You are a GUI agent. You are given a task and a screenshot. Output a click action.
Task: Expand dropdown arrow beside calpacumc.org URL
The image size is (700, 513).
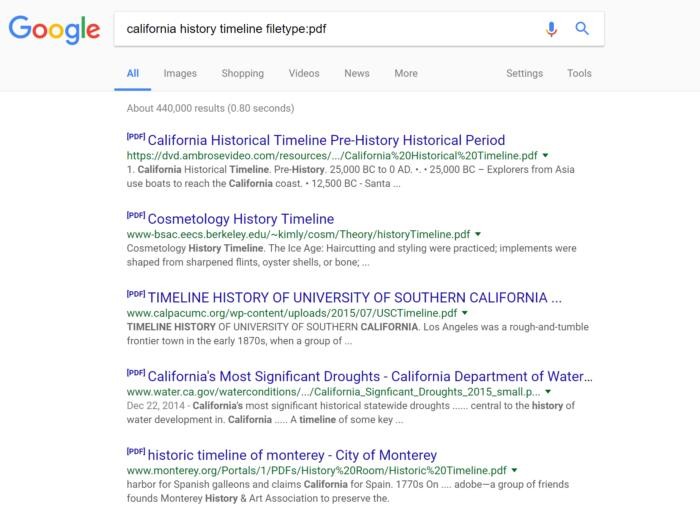[x=466, y=313]
